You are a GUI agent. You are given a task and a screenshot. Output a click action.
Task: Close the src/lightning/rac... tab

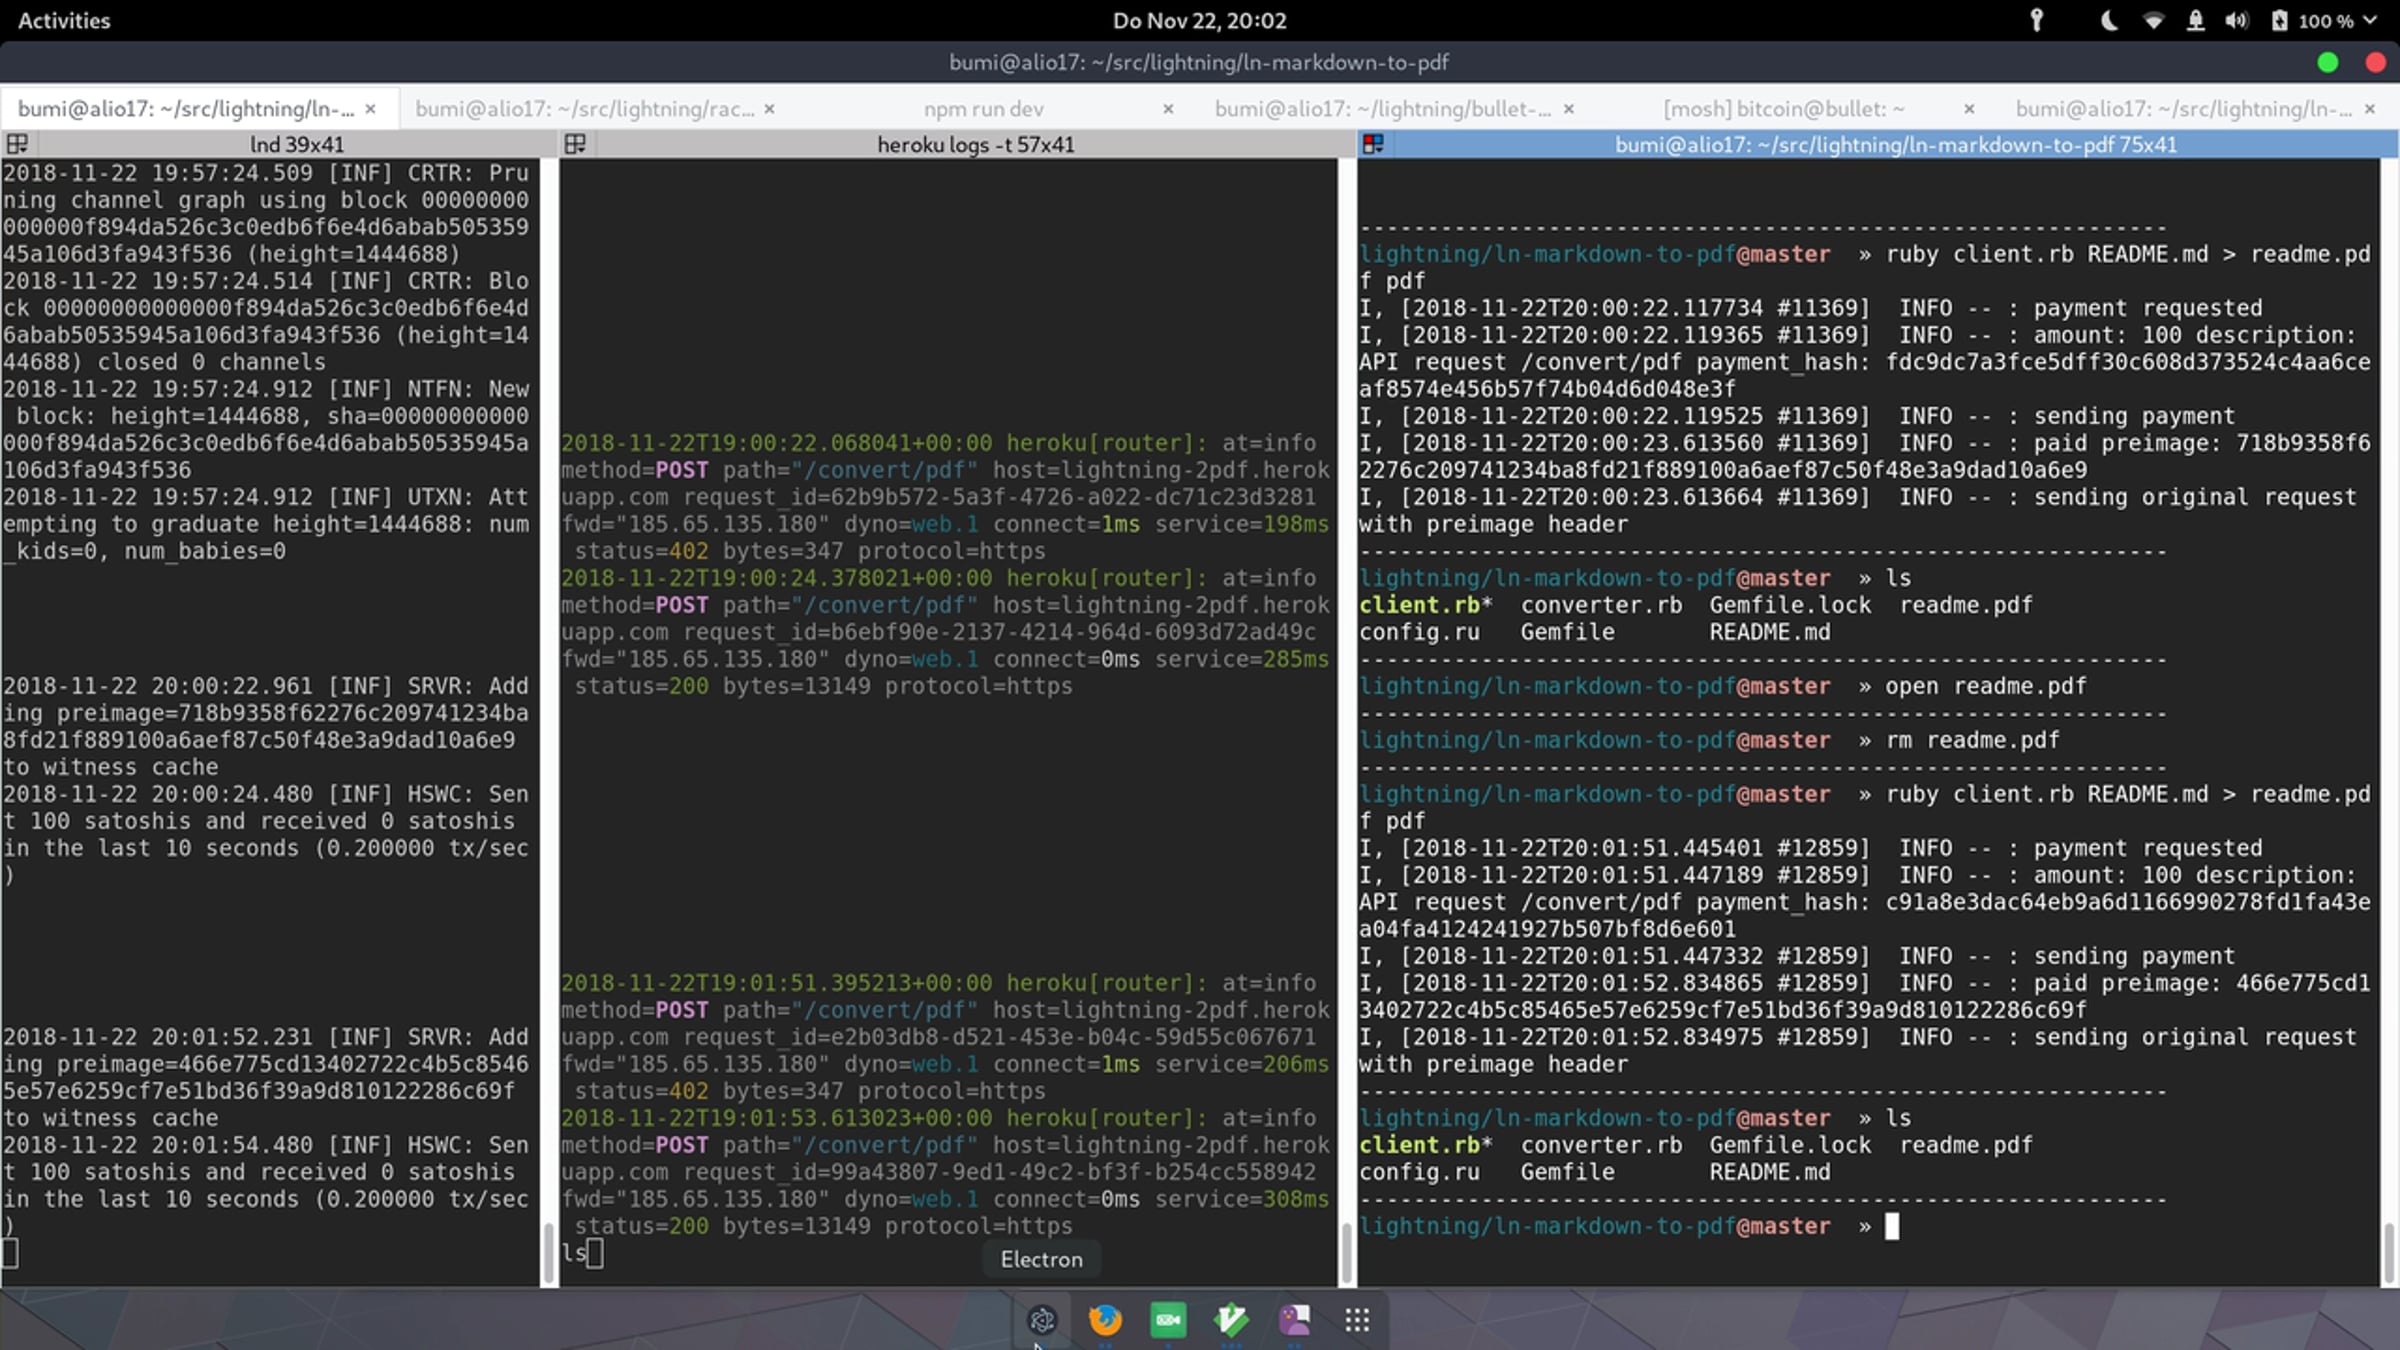coord(769,109)
